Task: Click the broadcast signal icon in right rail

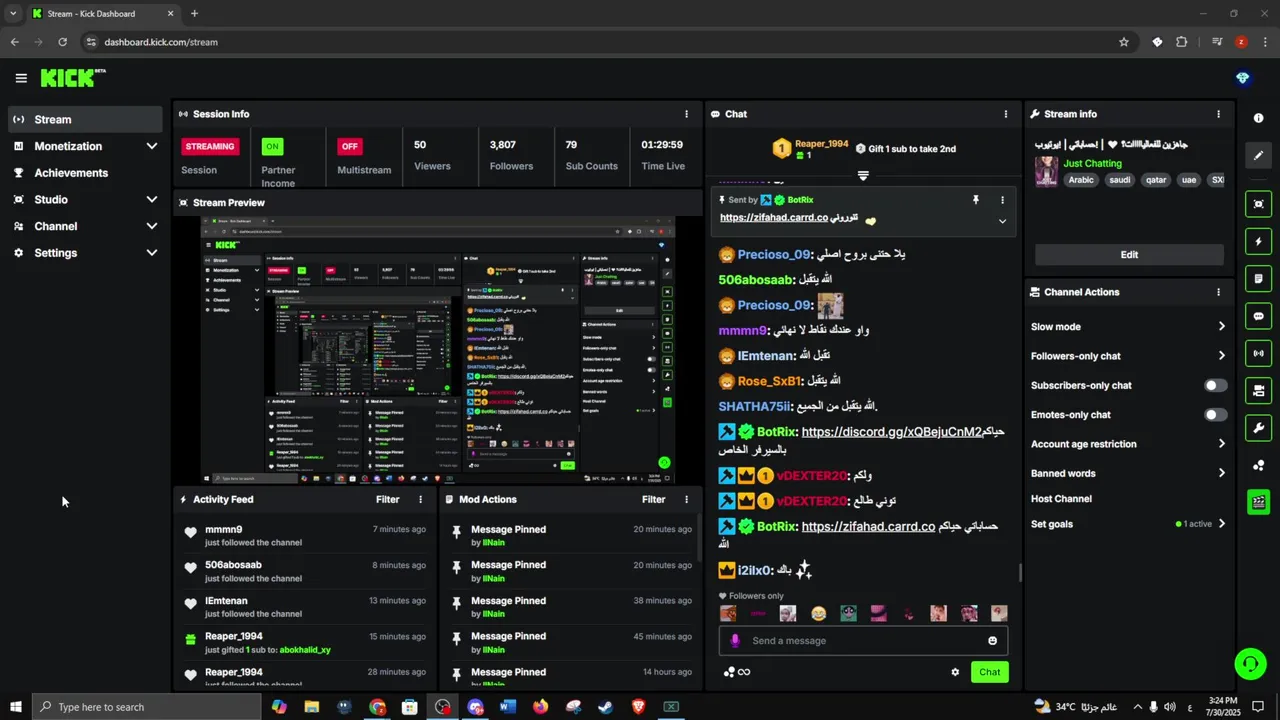Action: (1258, 353)
